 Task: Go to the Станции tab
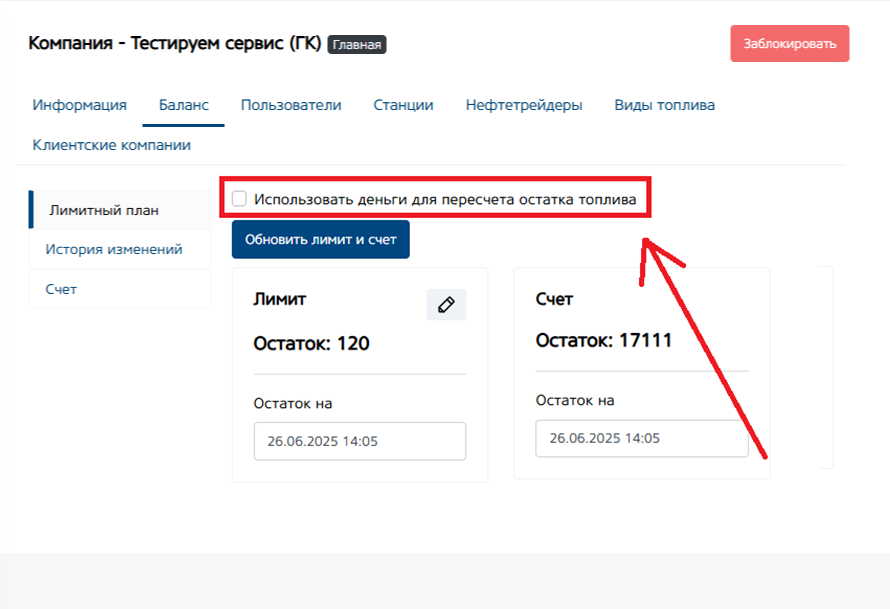point(404,105)
